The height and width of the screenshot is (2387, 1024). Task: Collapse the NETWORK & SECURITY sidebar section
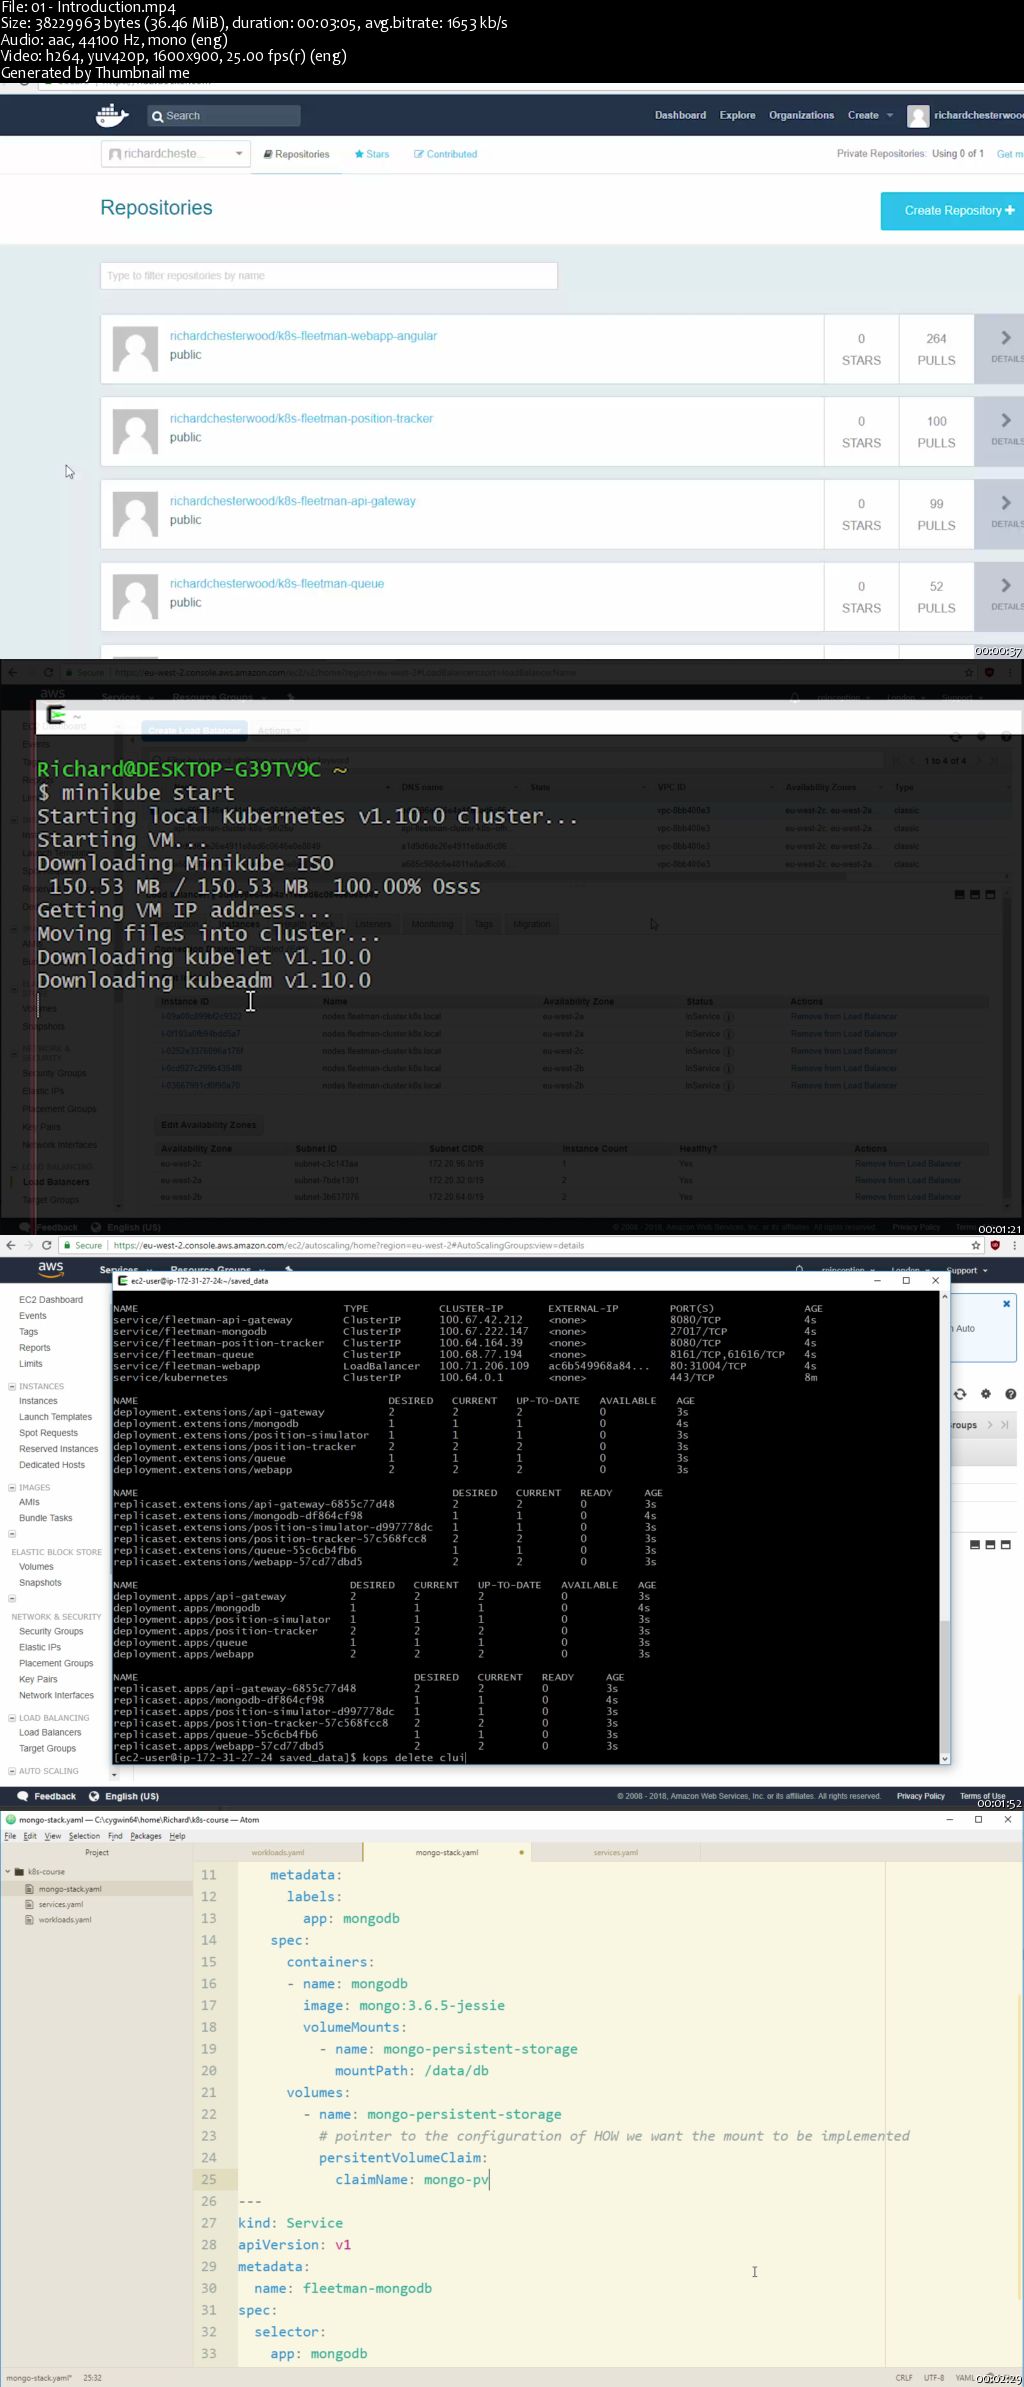tap(12, 1598)
